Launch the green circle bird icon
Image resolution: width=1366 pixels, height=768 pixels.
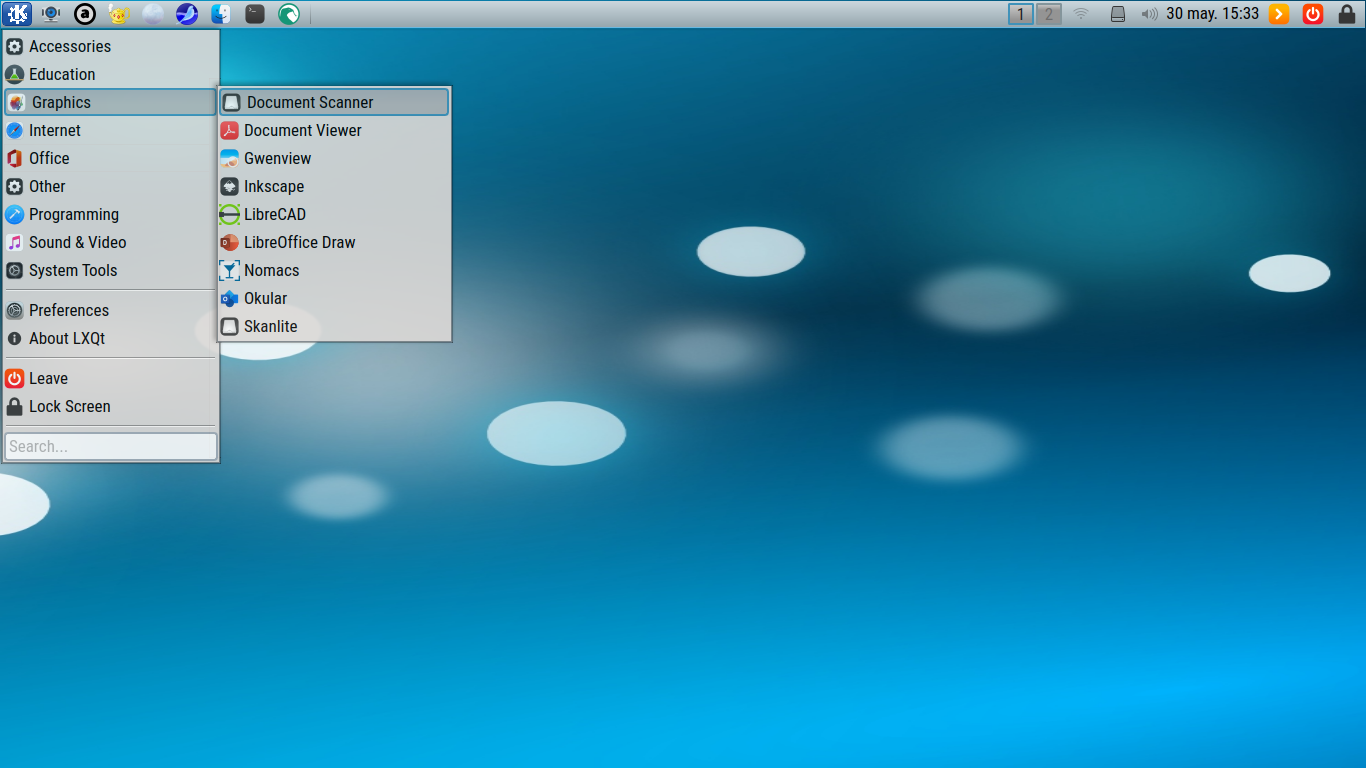click(x=289, y=14)
